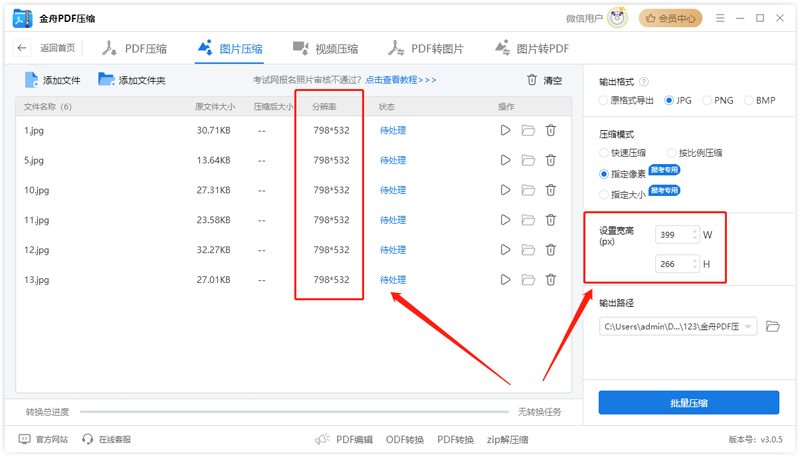Start compressing 13.jpg with play icon
The image size is (800, 457).
[x=505, y=280]
